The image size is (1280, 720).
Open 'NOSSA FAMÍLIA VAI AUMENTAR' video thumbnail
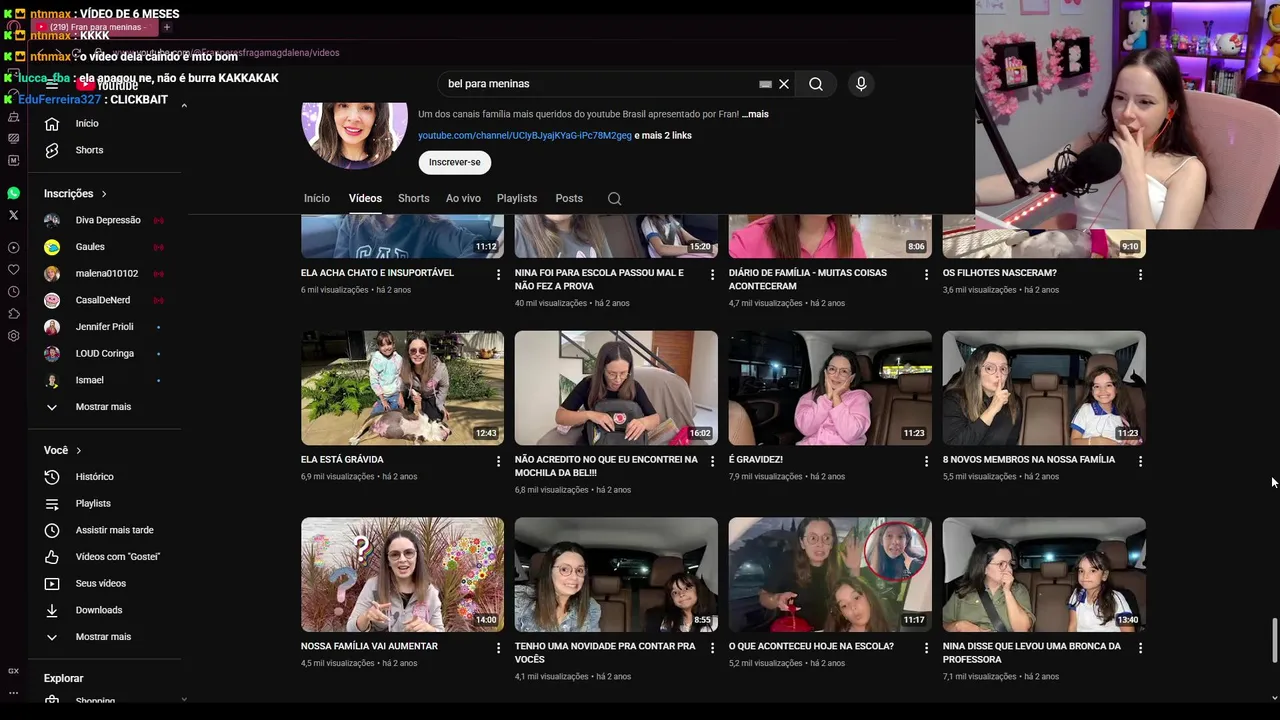[x=402, y=574]
